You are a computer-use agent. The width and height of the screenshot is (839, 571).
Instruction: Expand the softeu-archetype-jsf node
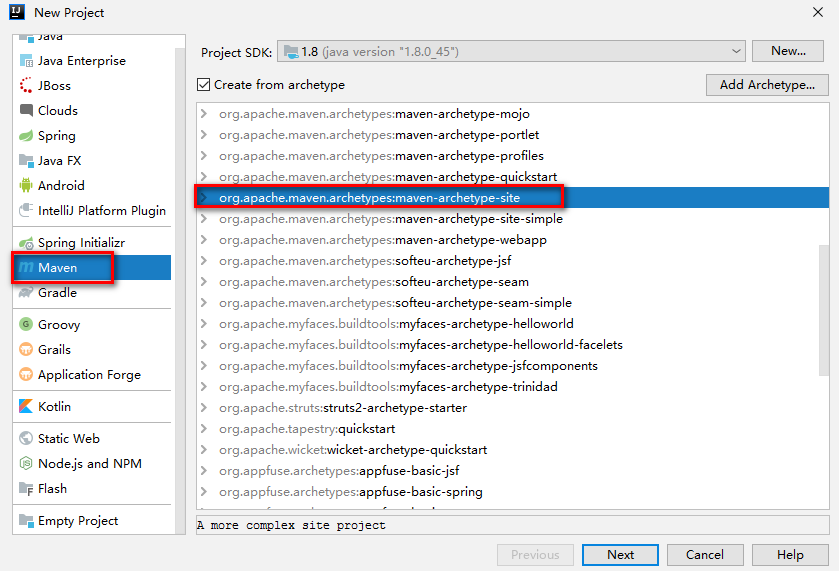pyautogui.click(x=204, y=261)
